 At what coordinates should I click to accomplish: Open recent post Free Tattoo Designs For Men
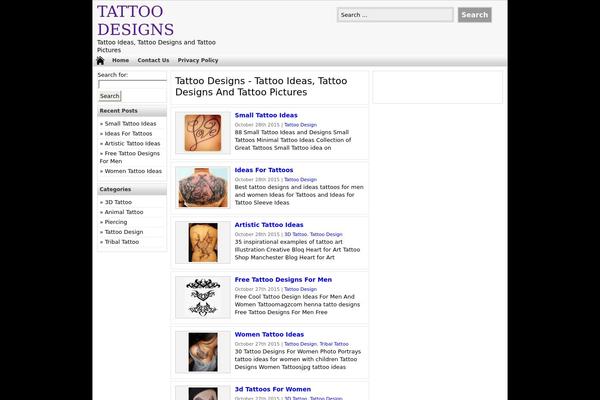130,157
